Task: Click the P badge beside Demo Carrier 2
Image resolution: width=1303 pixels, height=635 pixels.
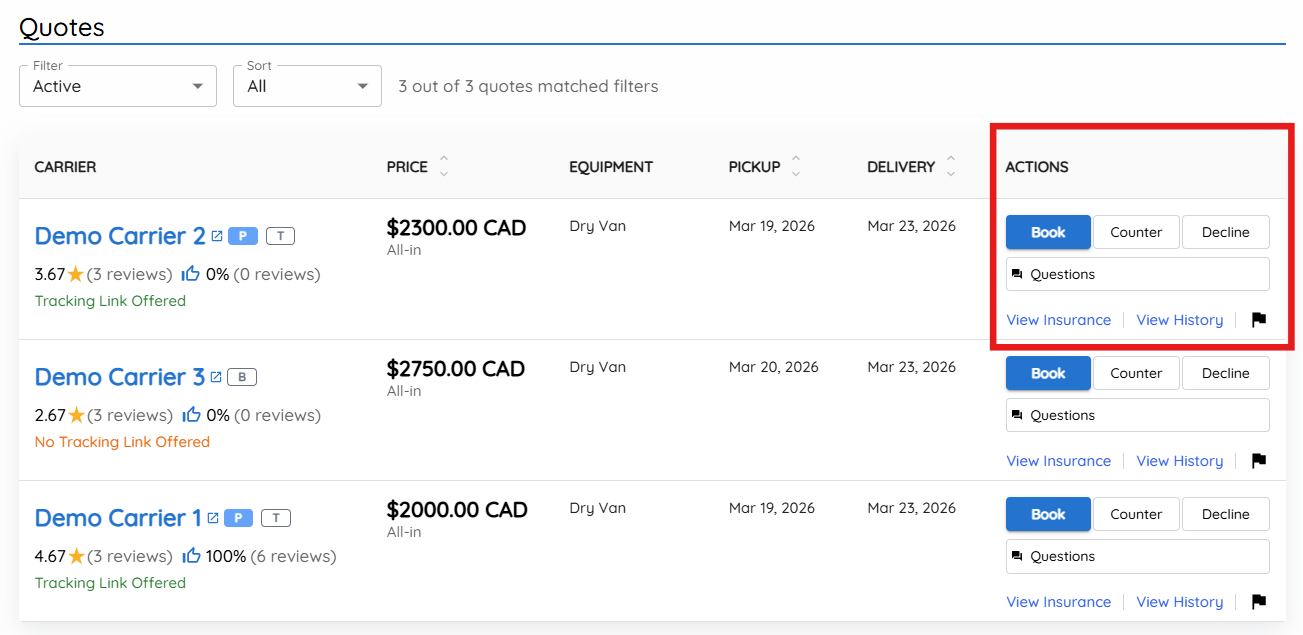Action: tap(243, 236)
